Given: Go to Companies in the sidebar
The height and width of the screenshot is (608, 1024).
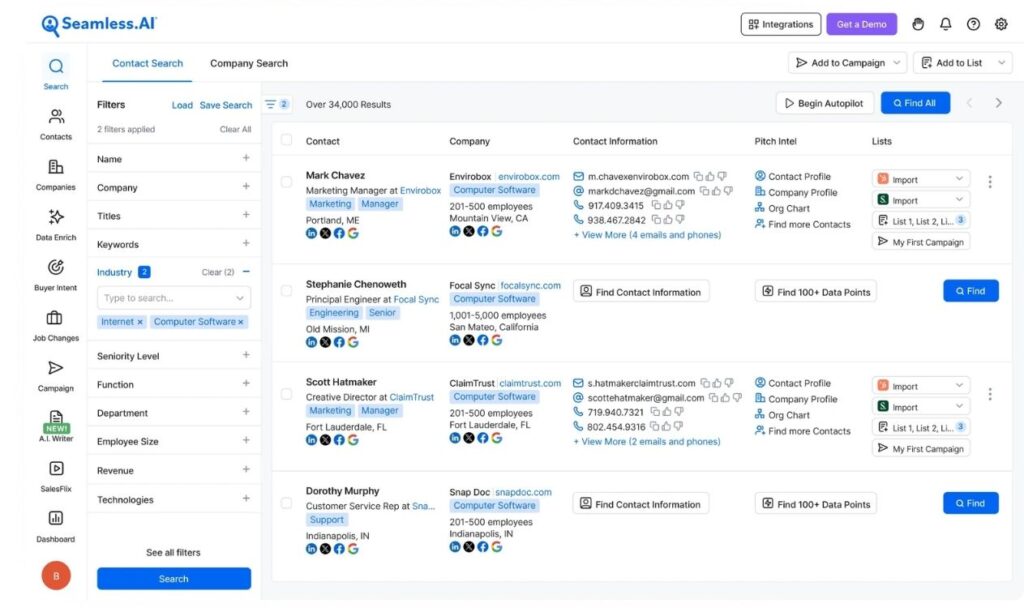Looking at the screenshot, I should [56, 174].
